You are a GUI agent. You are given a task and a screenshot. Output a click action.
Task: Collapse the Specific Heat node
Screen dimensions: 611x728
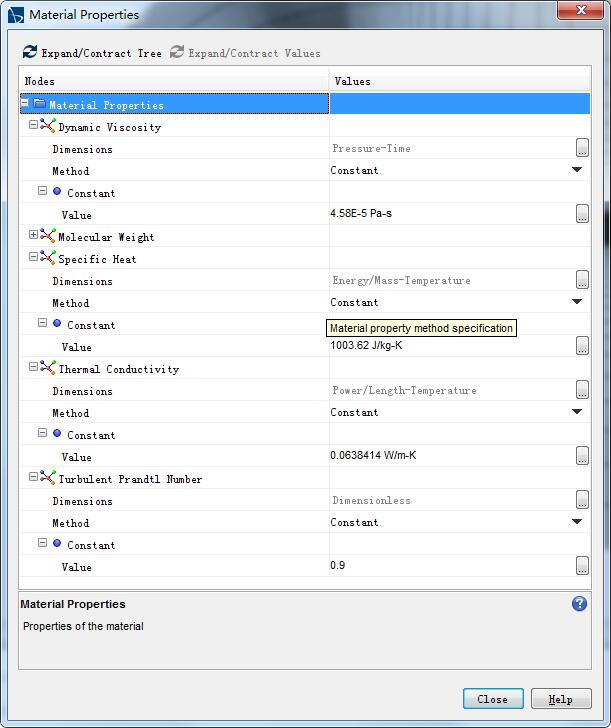33,258
